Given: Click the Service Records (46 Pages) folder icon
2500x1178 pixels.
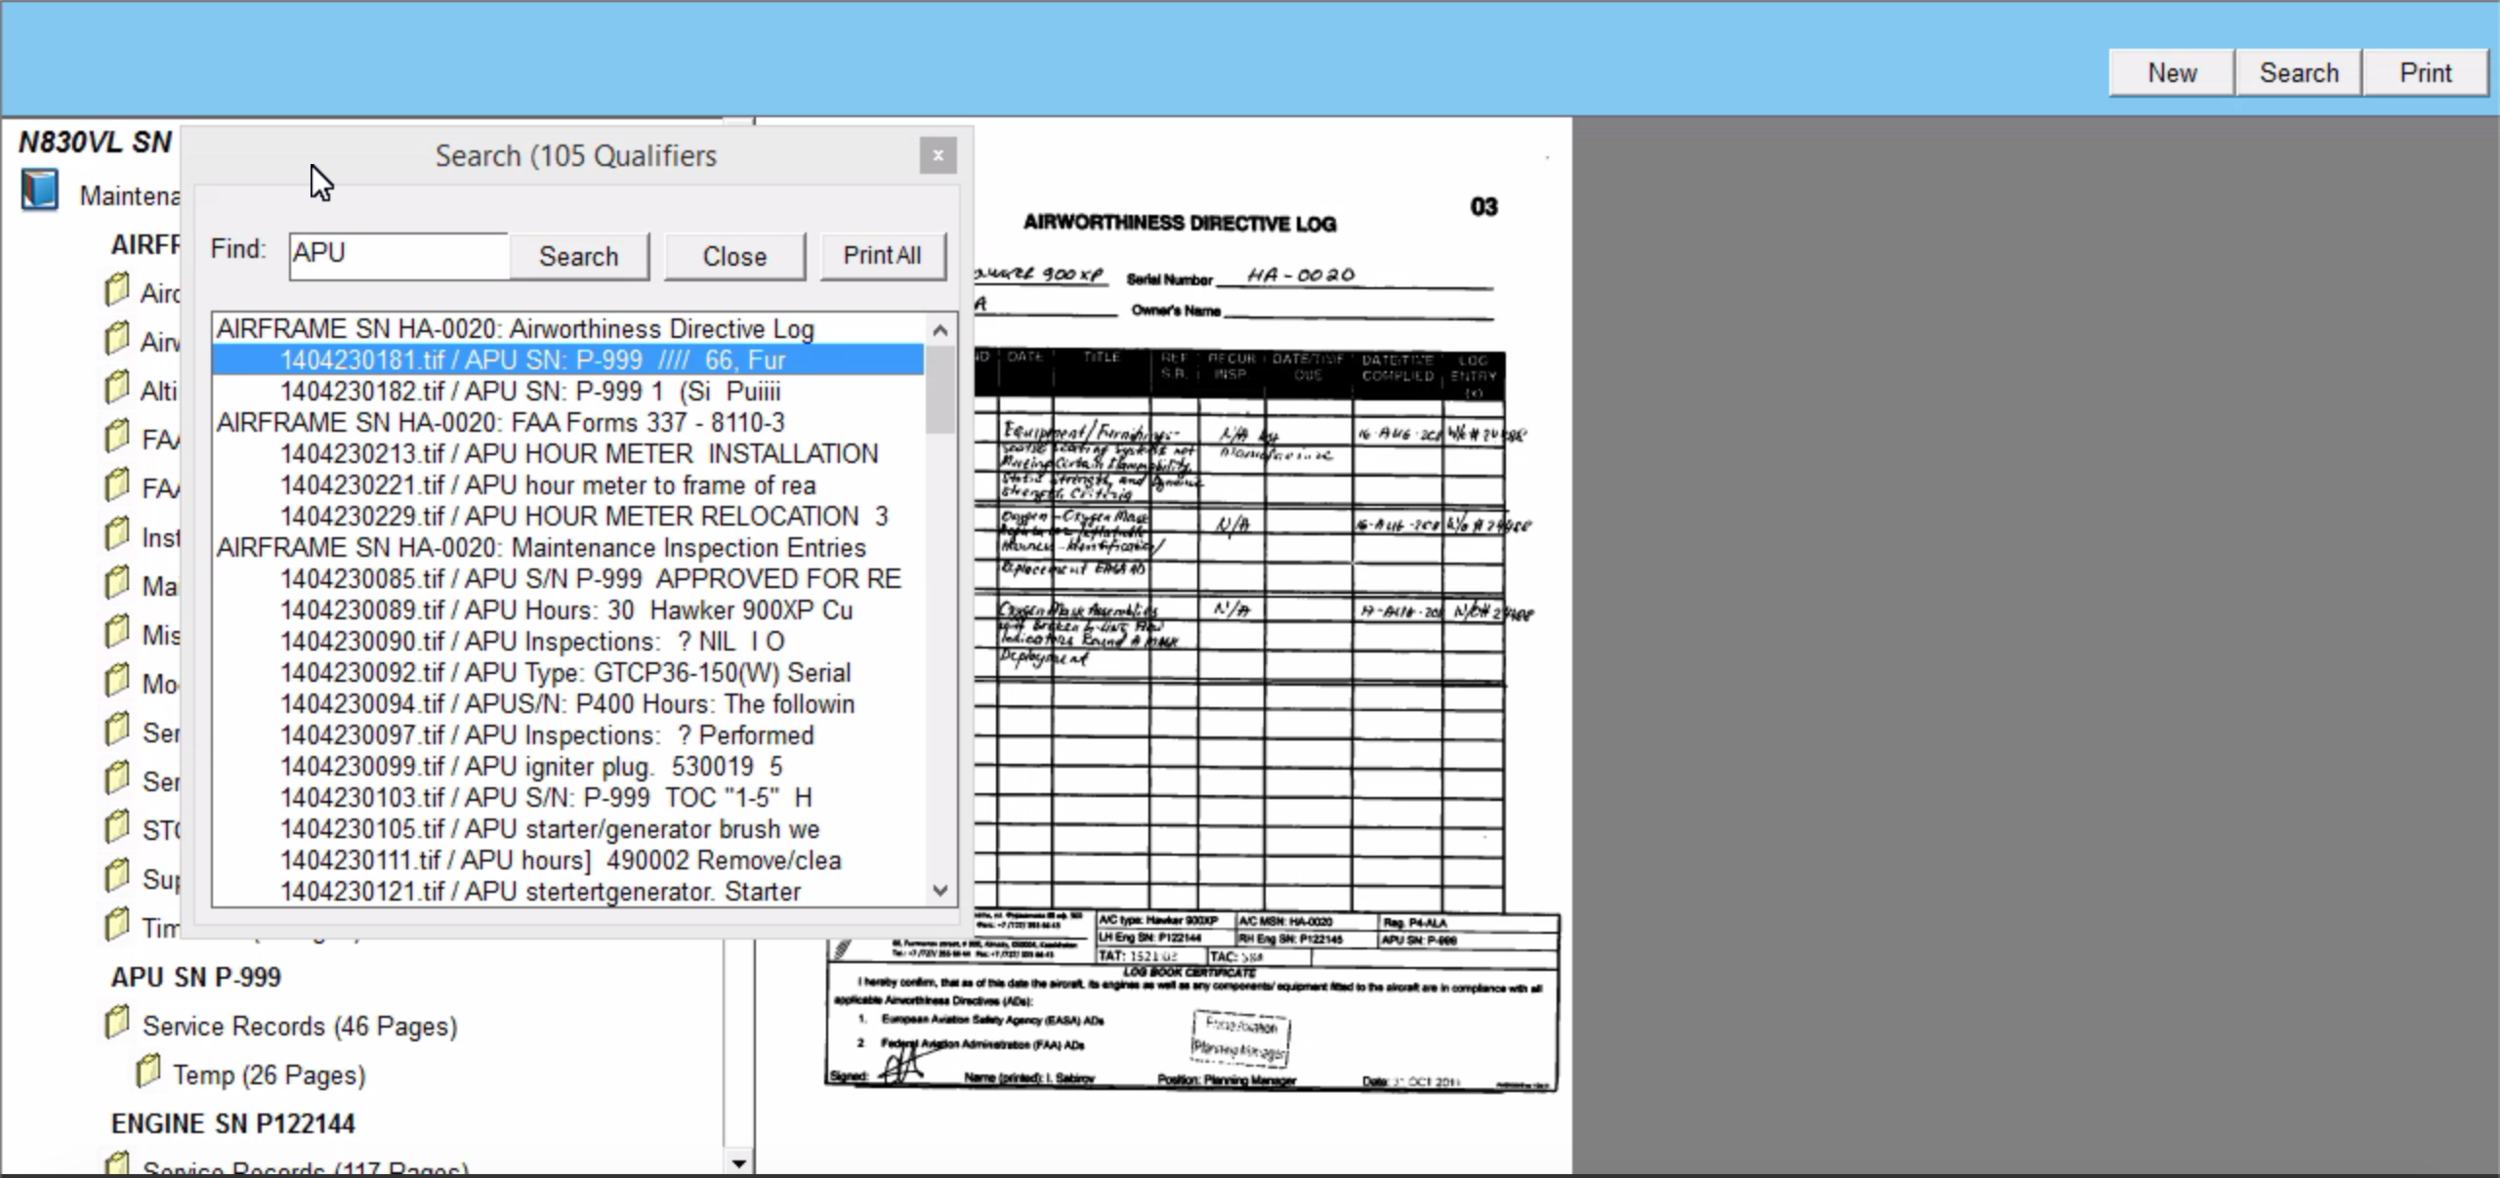Looking at the screenshot, I should point(118,1022).
